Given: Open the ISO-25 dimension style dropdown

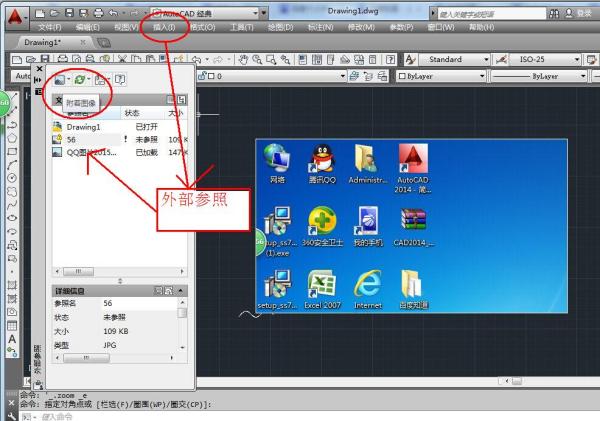Looking at the screenshot, I should (577, 59).
